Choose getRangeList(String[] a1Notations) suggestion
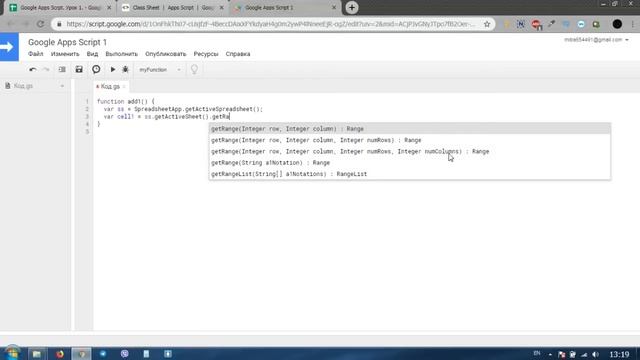The height and width of the screenshot is (360, 640). pos(410,174)
